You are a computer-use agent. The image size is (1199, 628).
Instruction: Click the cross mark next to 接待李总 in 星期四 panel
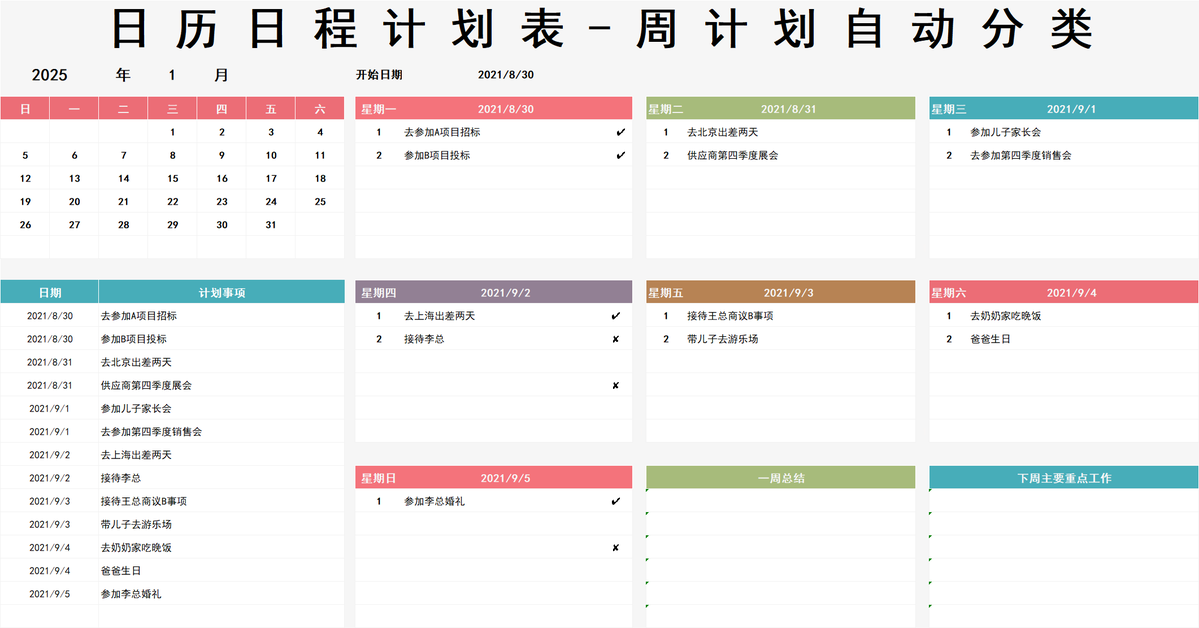pyautogui.click(x=616, y=339)
